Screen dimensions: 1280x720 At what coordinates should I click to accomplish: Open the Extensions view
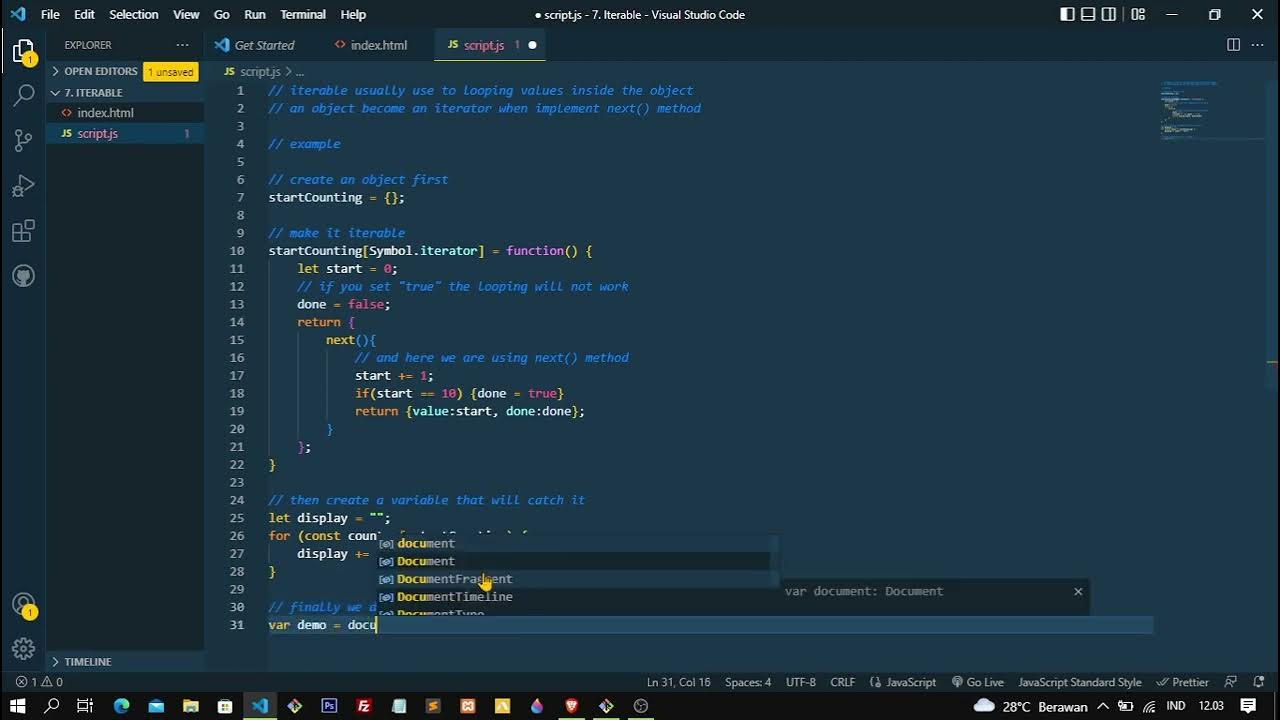[23, 231]
